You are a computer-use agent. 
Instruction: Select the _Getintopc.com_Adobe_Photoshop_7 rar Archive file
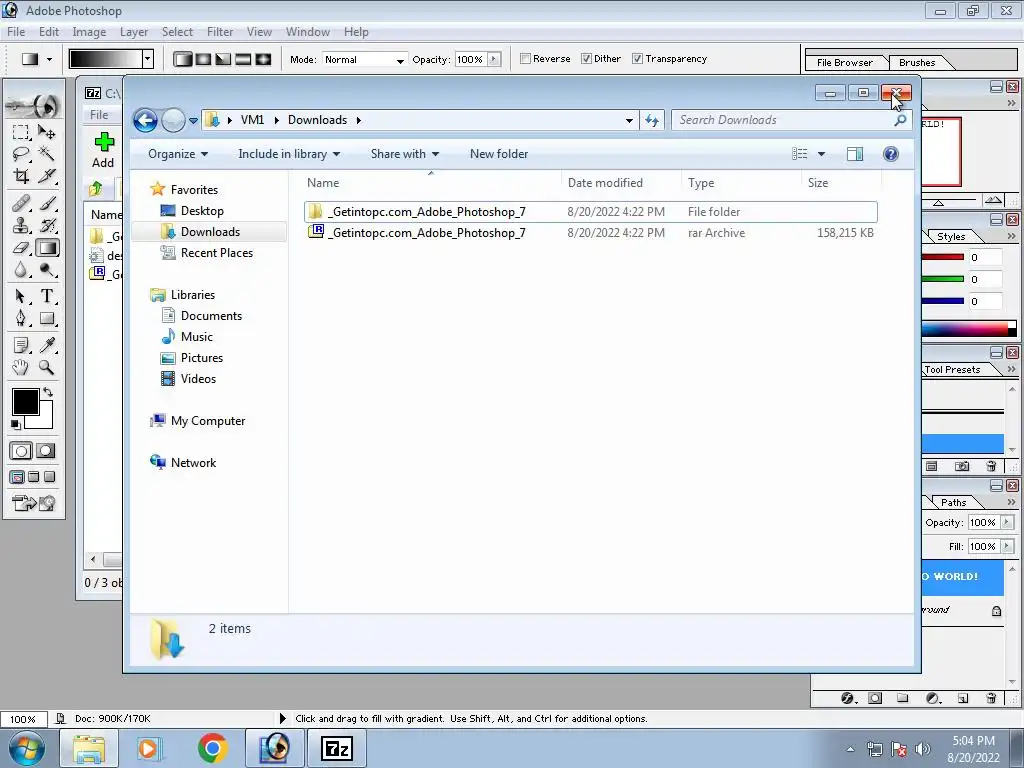[590, 233]
